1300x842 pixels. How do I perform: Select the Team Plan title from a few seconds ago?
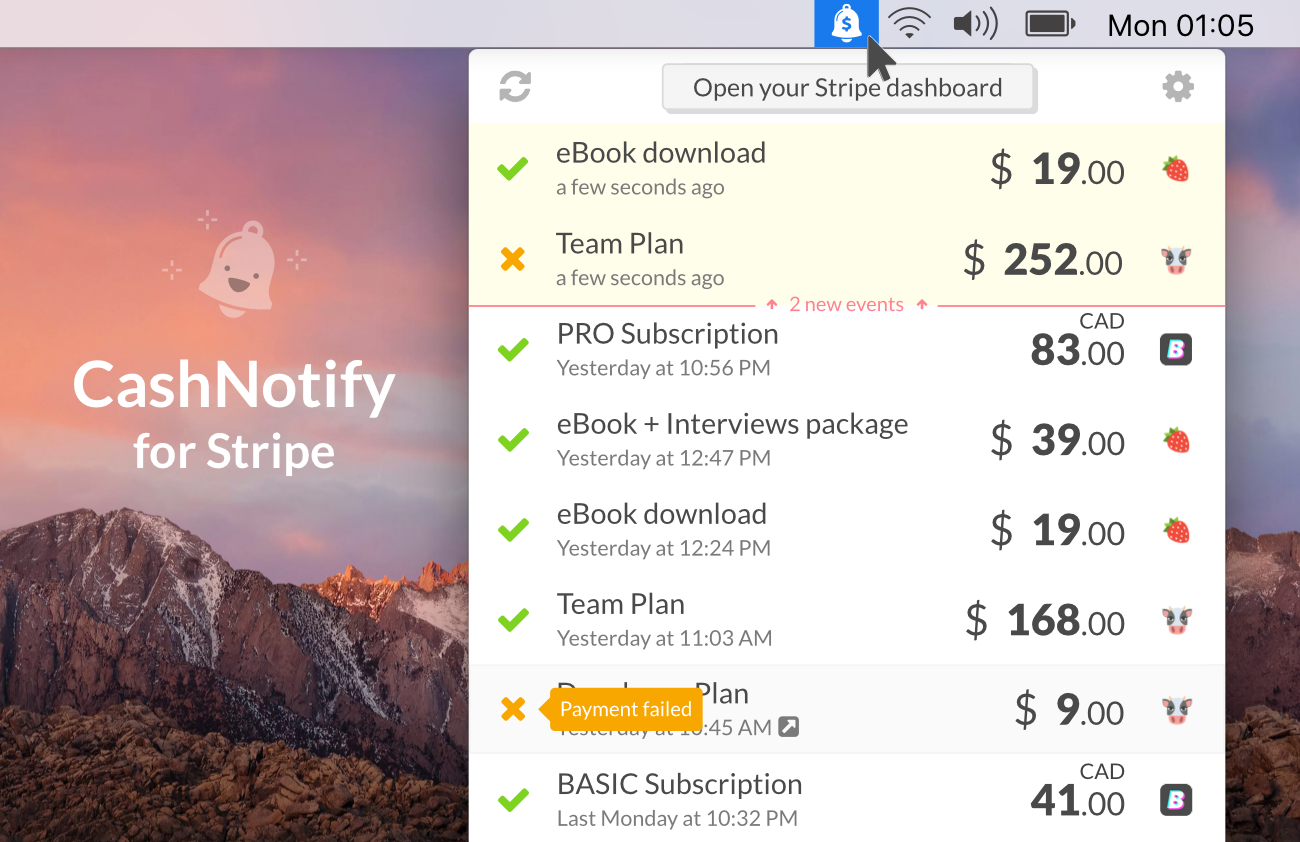point(620,244)
